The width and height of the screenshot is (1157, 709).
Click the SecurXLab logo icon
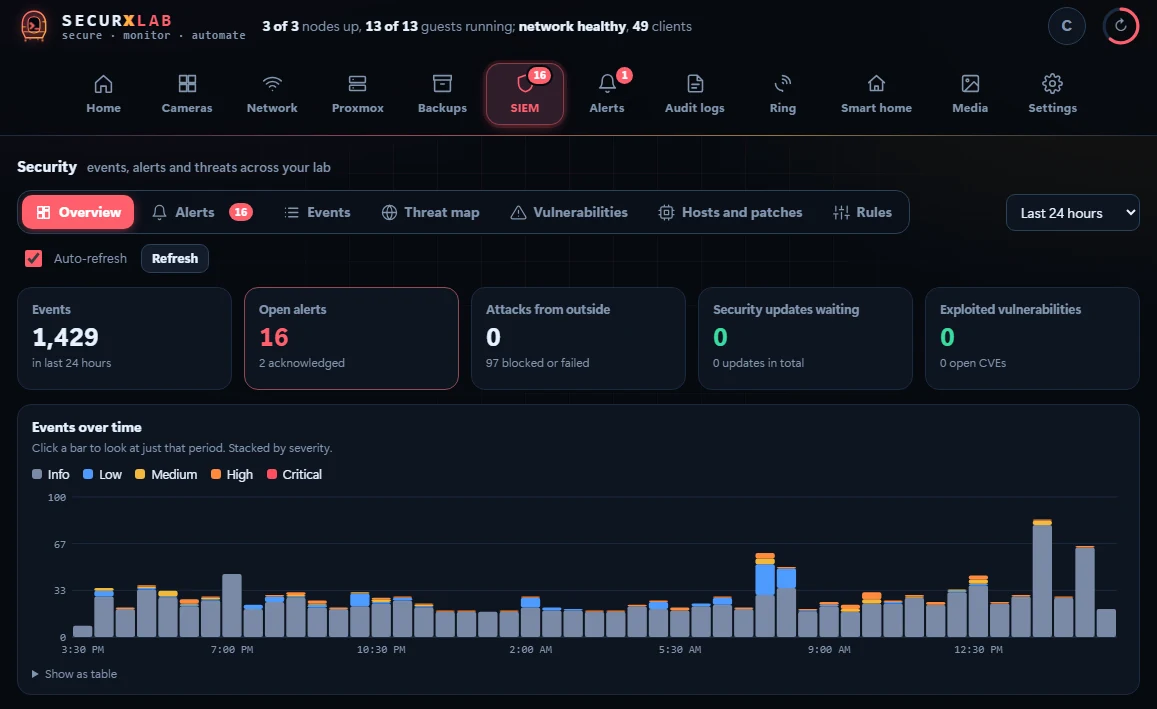pos(34,26)
